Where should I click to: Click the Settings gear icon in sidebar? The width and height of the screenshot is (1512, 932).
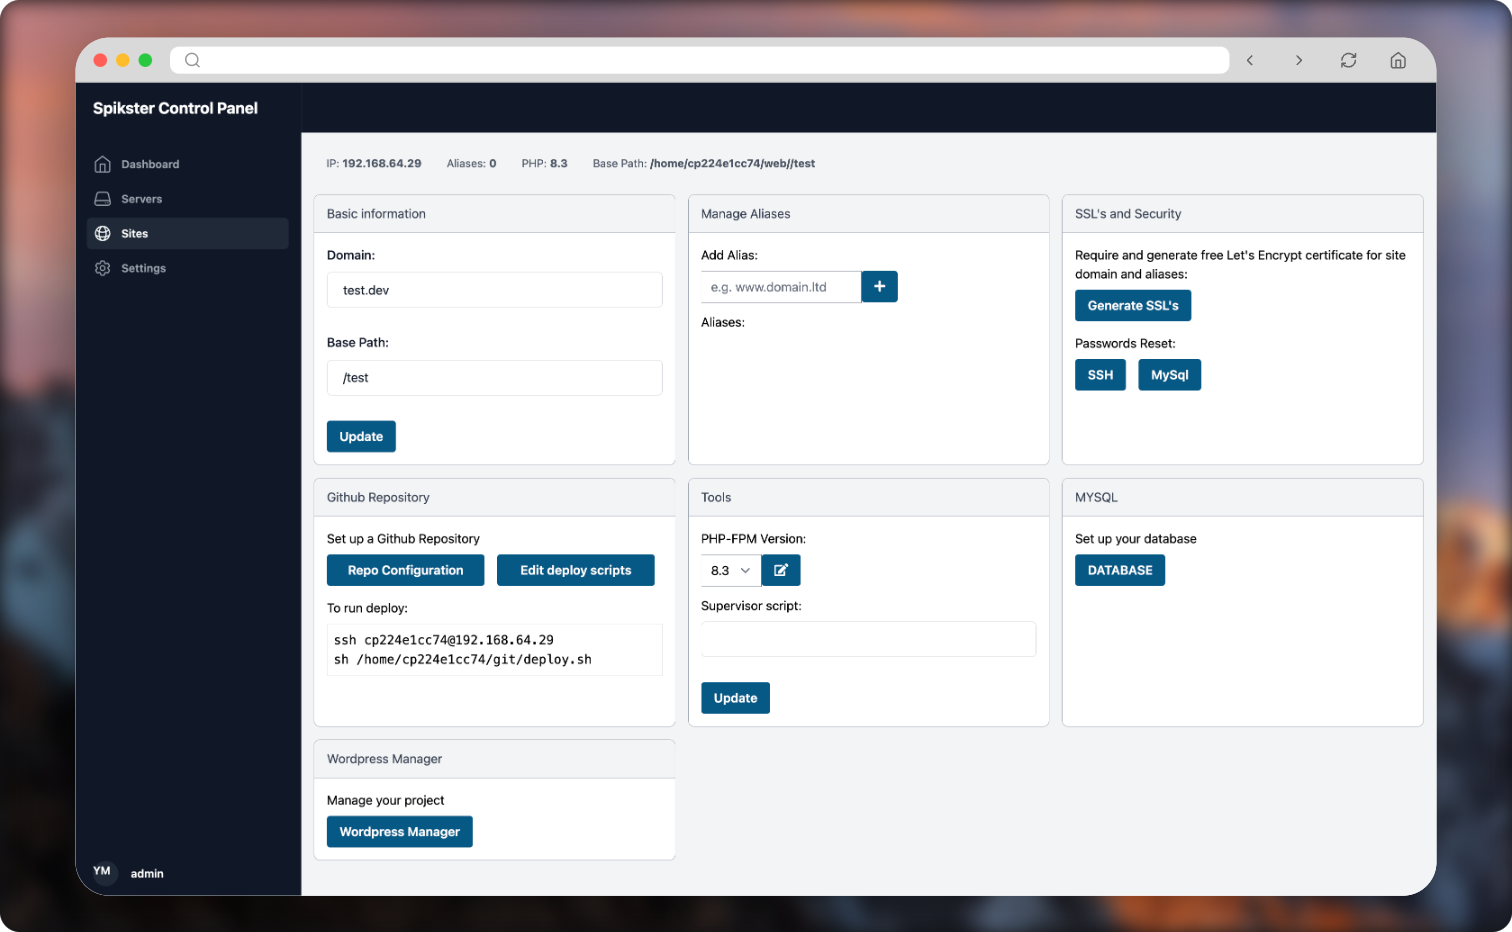(102, 268)
